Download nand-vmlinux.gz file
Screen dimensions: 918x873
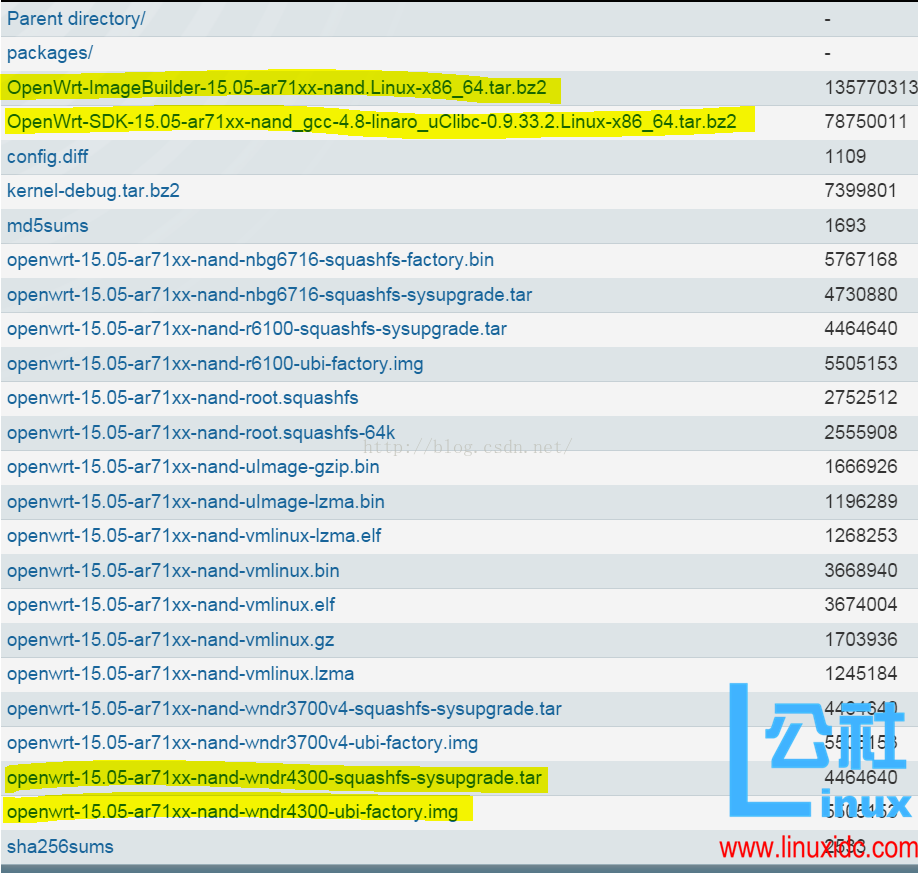click(x=170, y=639)
